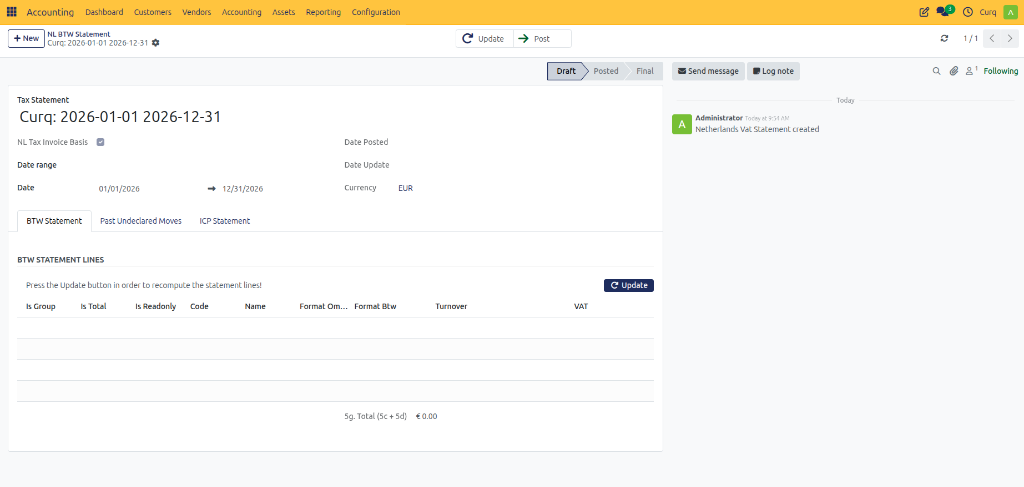Click the Accounting app name
The height and width of the screenshot is (487, 1024).
pos(50,12)
